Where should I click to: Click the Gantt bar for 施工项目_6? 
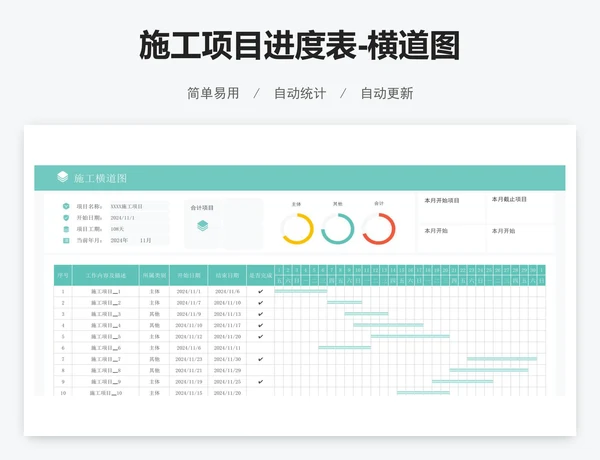pyautogui.click(x=344, y=347)
